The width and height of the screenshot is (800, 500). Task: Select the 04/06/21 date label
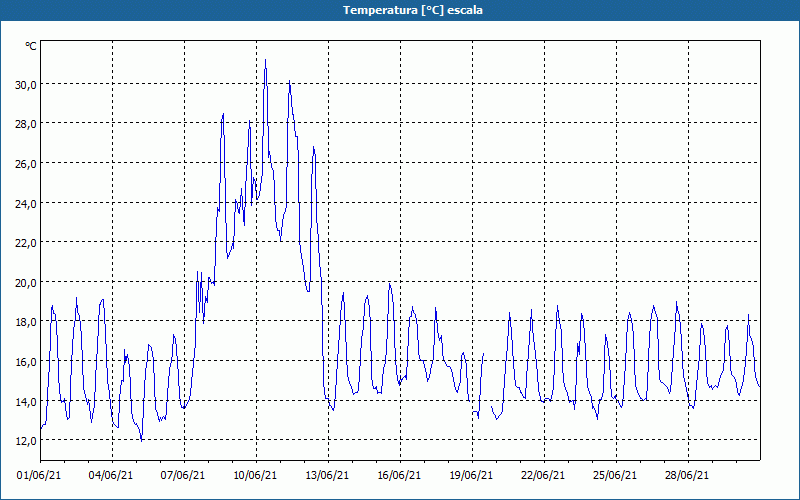(111, 475)
